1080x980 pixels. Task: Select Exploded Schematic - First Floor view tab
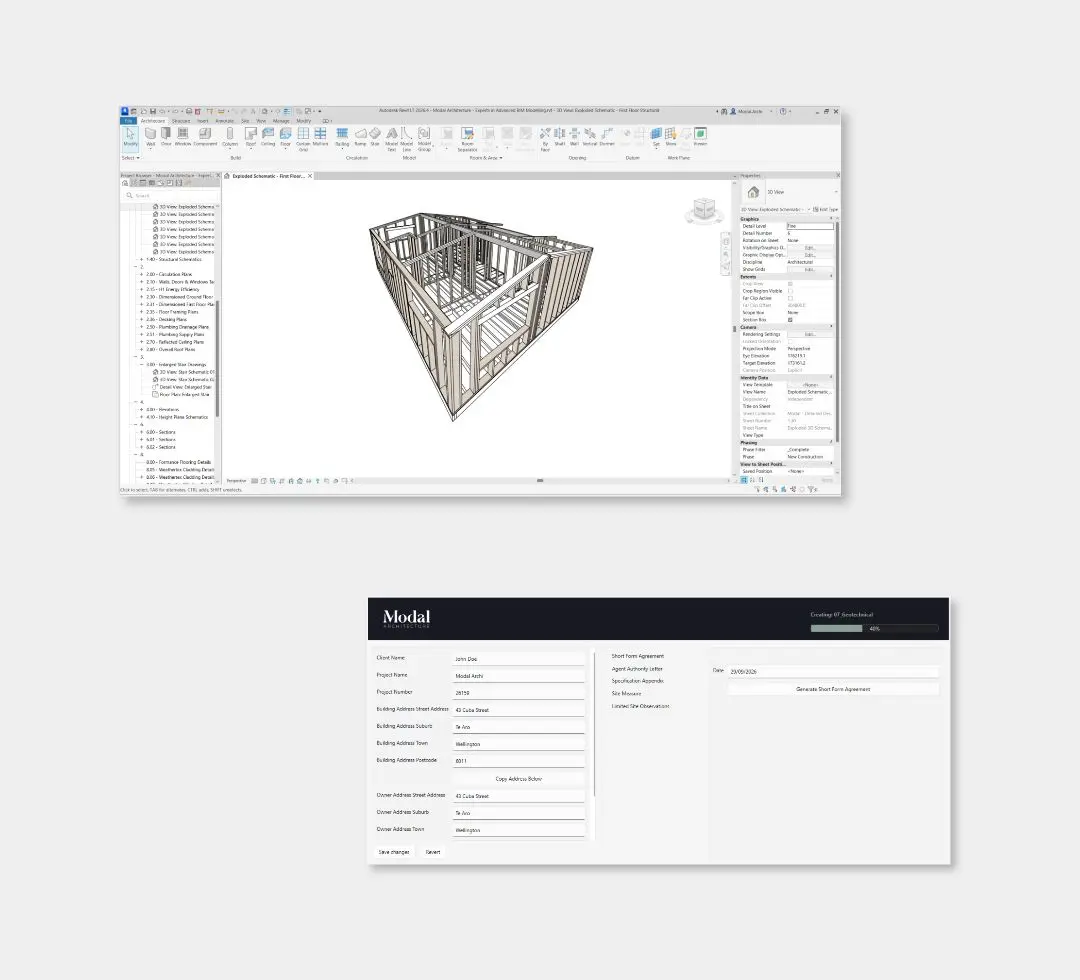point(268,176)
